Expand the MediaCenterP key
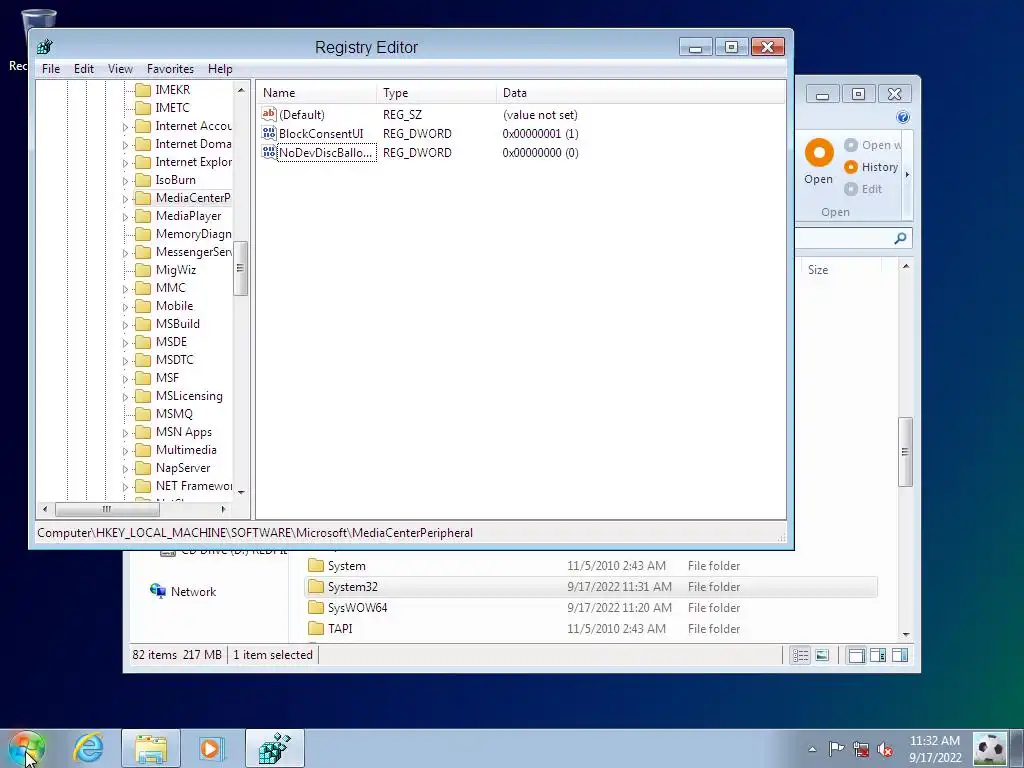Viewport: 1024px width, 768px height. tap(125, 199)
